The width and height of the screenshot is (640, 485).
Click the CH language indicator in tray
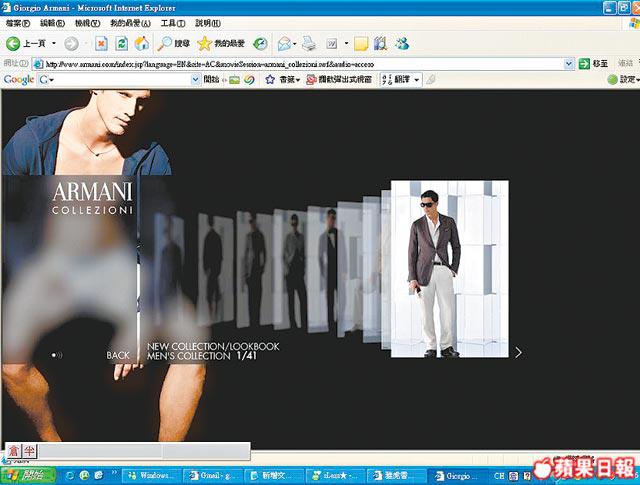[499, 476]
